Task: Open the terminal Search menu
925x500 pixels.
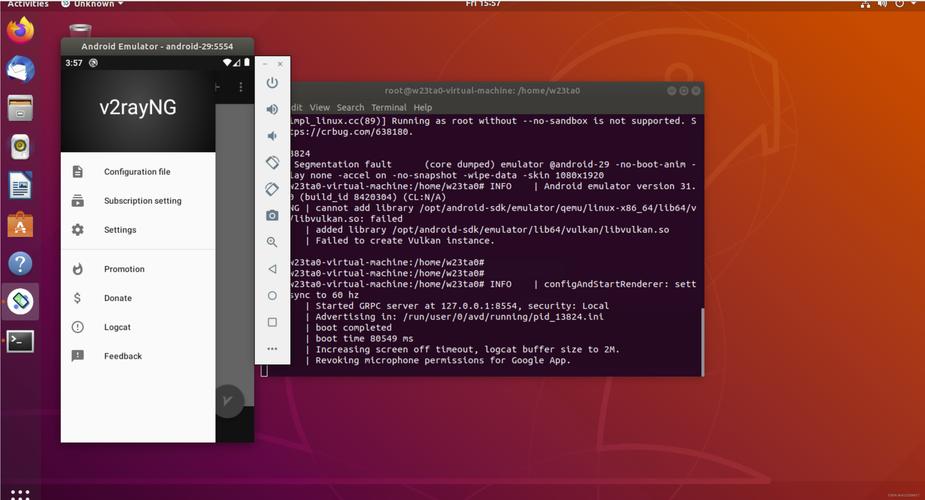Action: pyautogui.click(x=350, y=107)
